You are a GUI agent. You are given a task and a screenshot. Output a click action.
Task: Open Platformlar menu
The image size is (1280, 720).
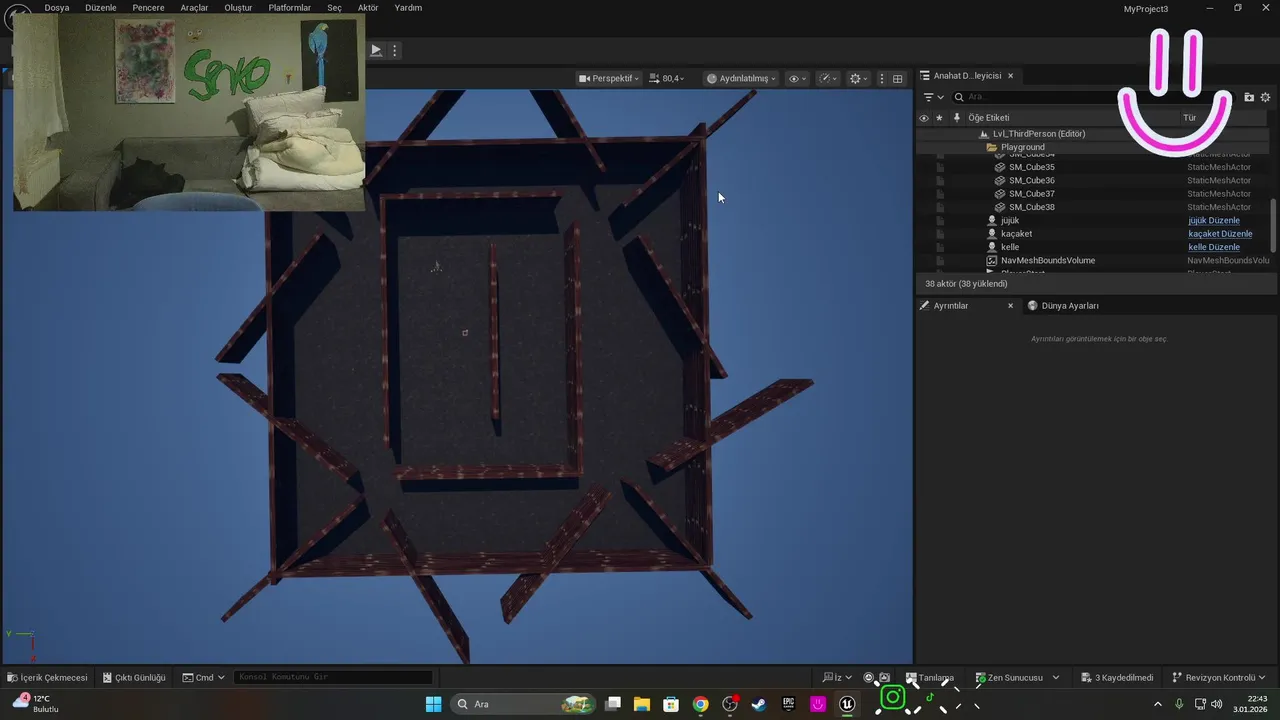coord(290,8)
